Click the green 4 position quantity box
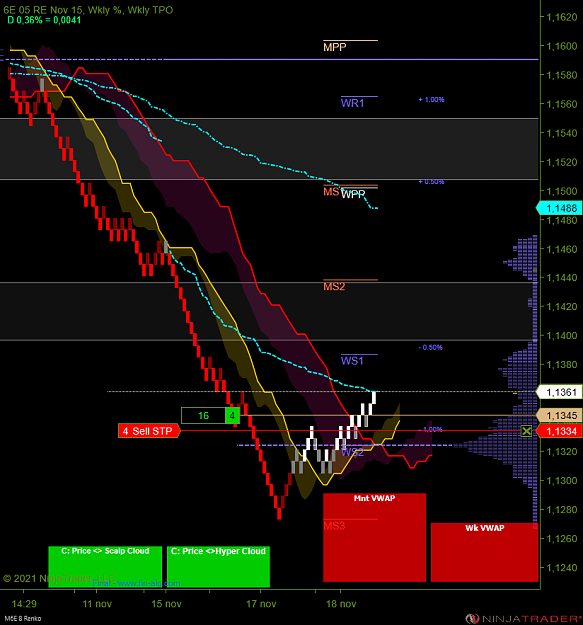The height and width of the screenshot is (625, 583). click(x=232, y=416)
